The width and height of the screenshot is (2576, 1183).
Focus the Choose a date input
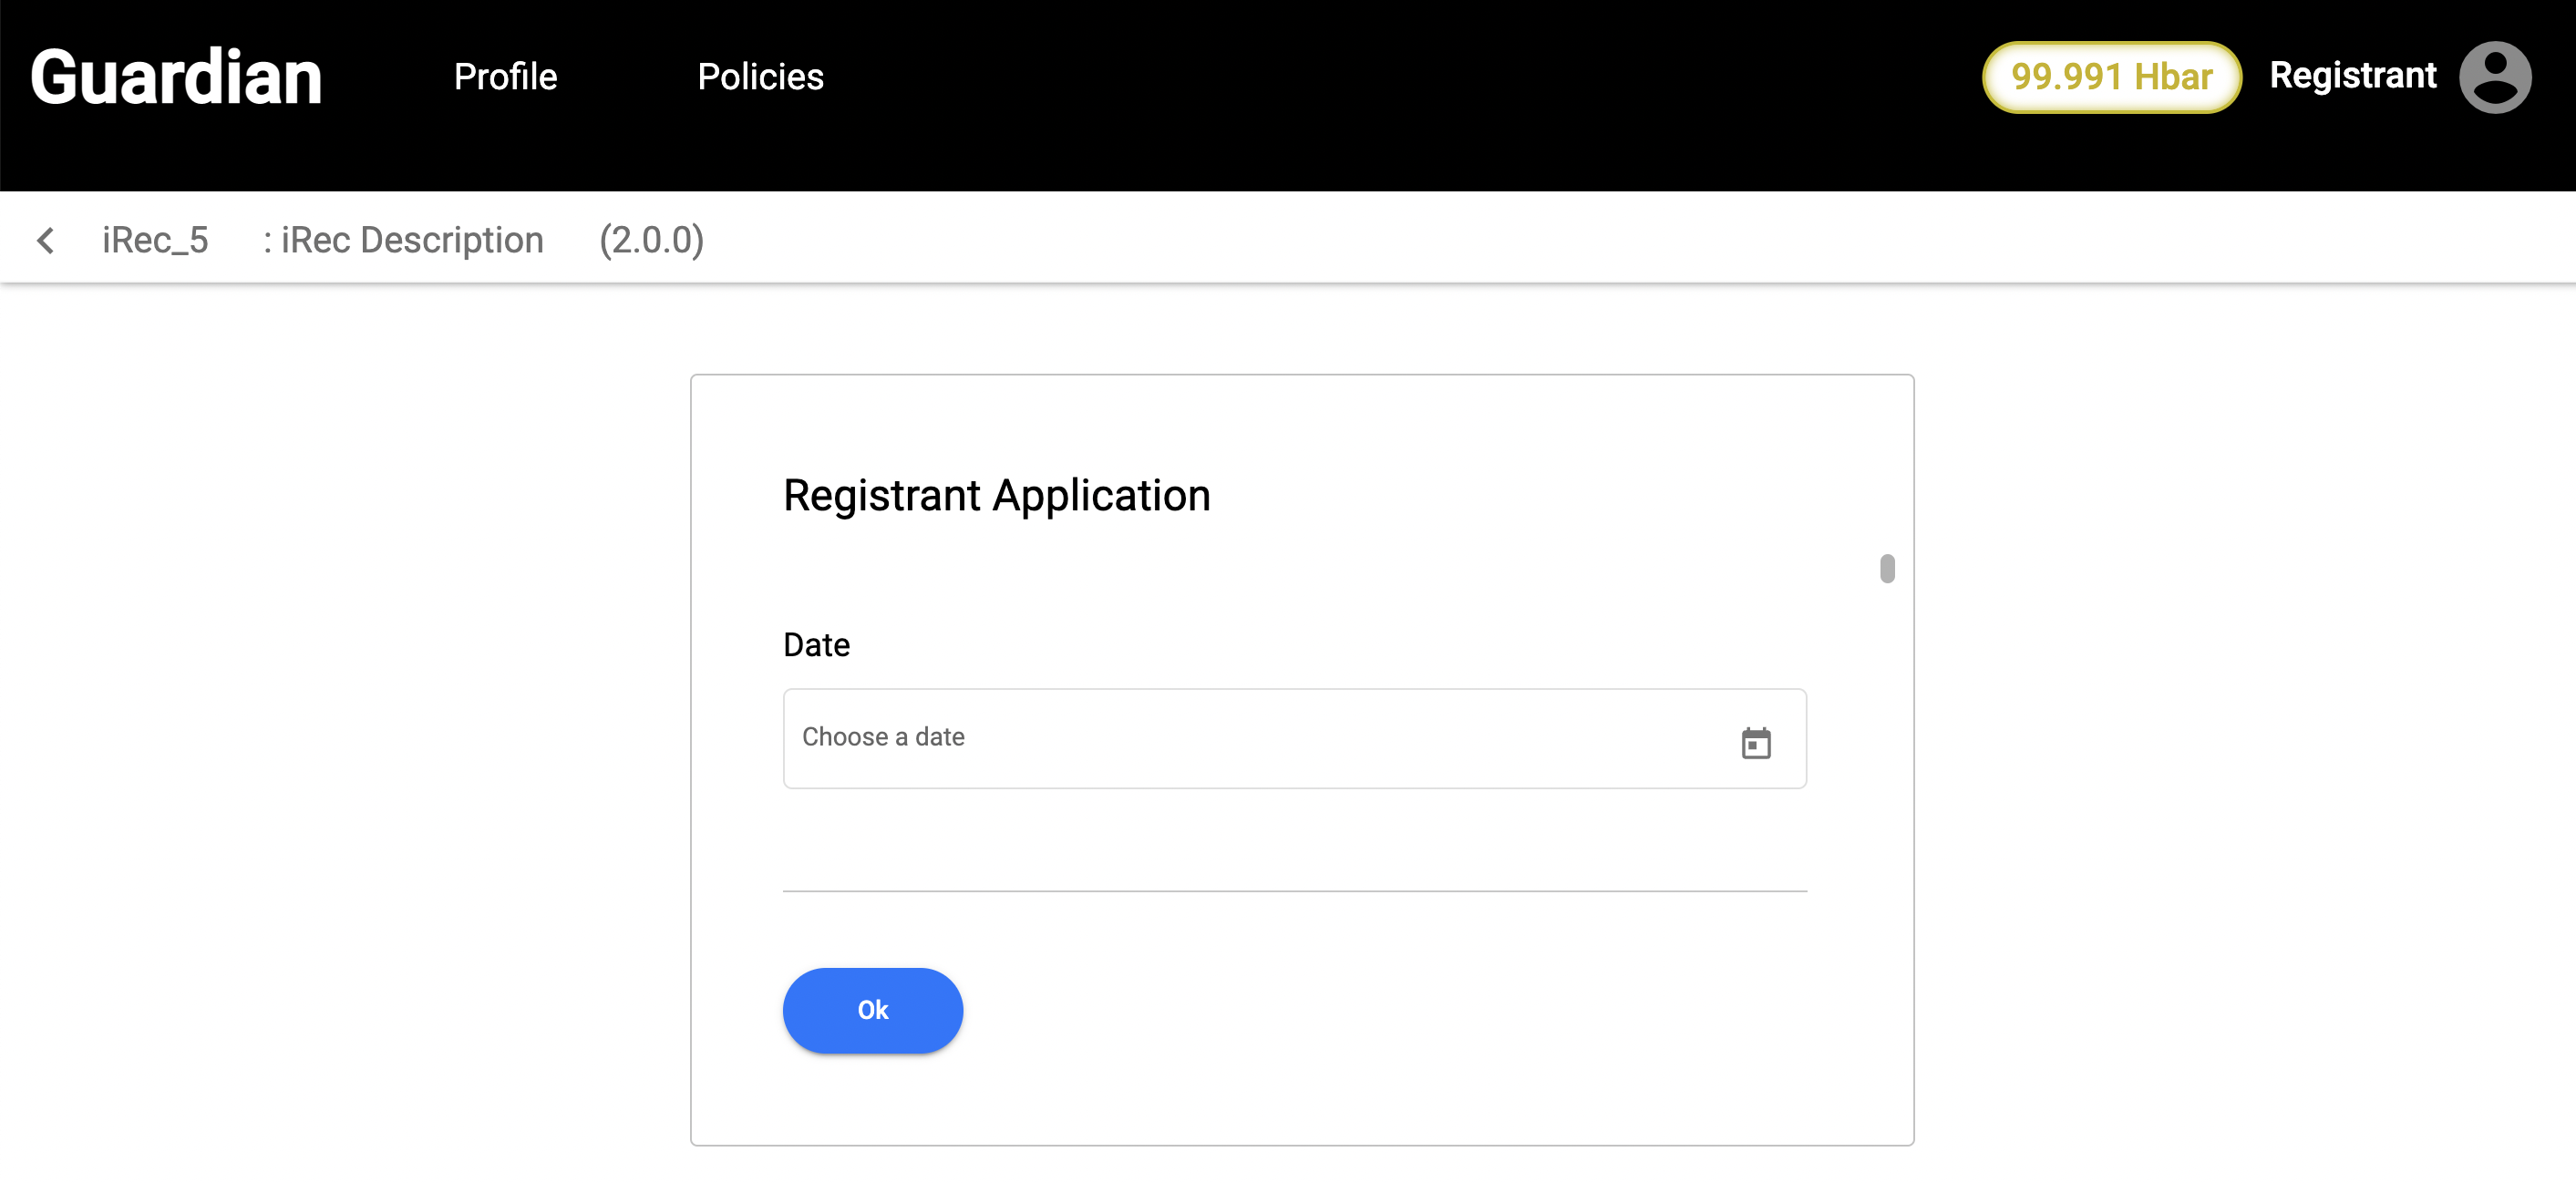coord(1250,738)
